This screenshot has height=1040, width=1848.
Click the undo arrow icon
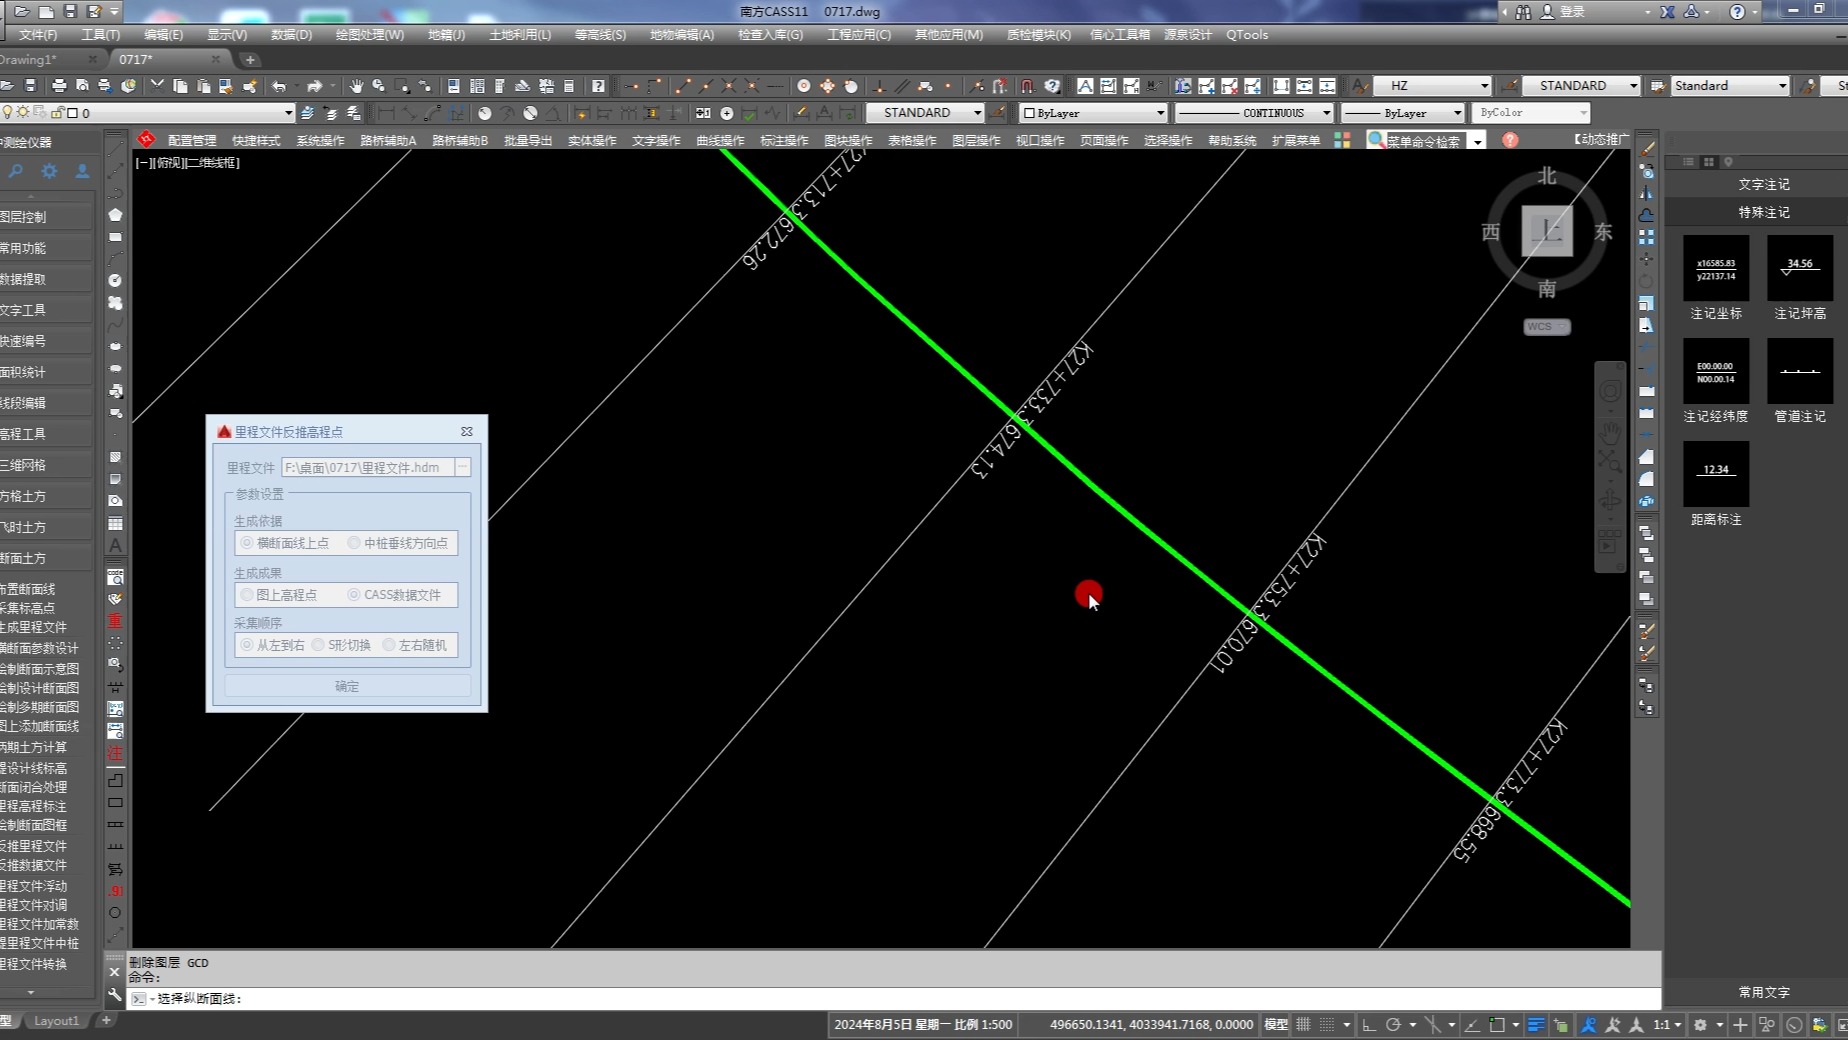click(279, 86)
